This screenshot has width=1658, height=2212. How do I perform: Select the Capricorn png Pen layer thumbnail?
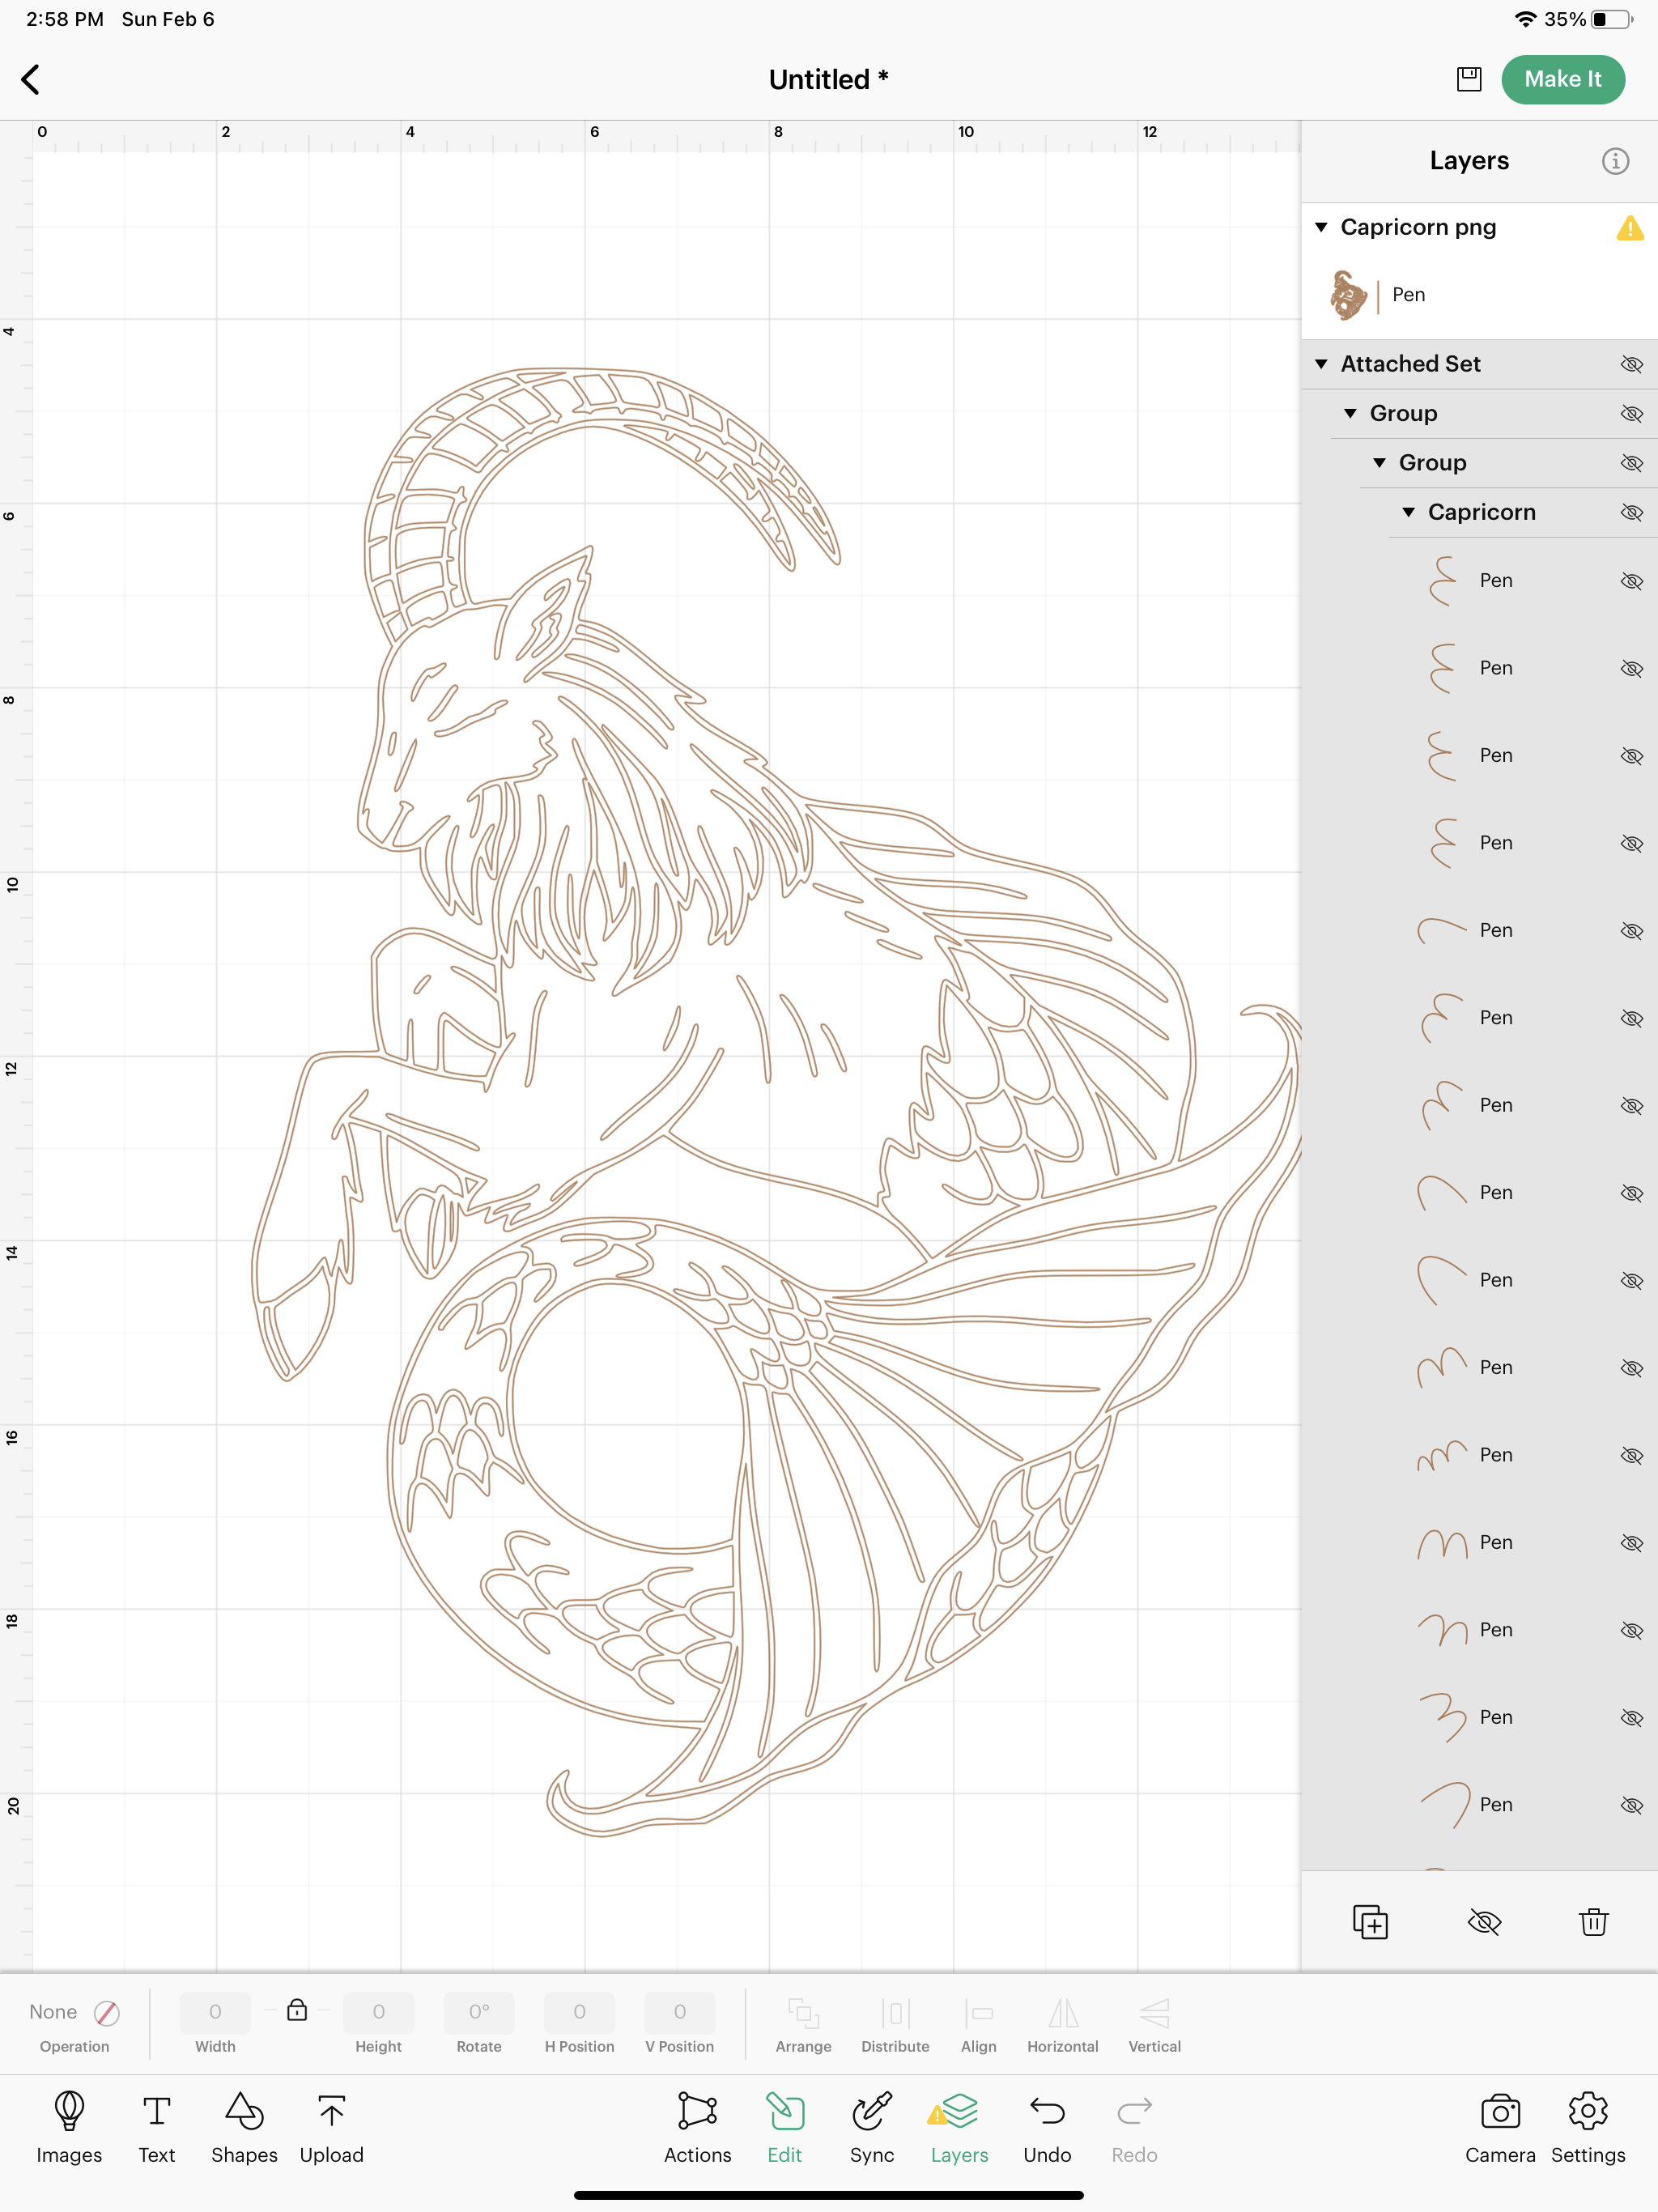[1349, 295]
